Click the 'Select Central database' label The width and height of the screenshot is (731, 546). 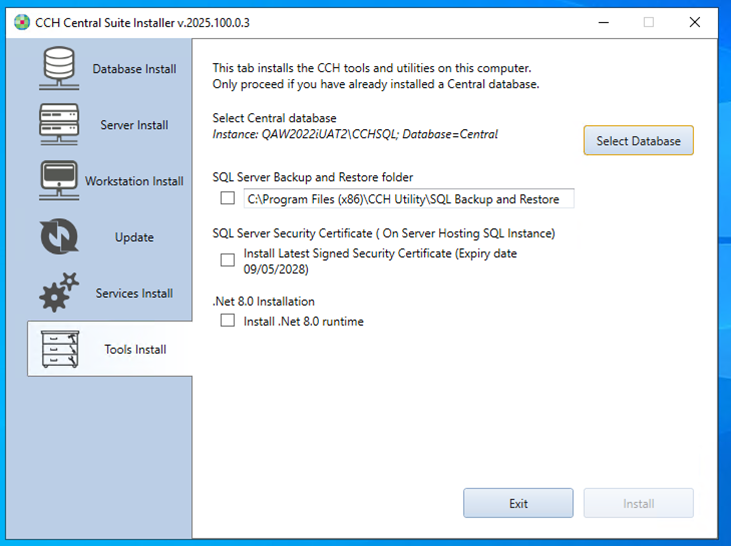point(275,118)
